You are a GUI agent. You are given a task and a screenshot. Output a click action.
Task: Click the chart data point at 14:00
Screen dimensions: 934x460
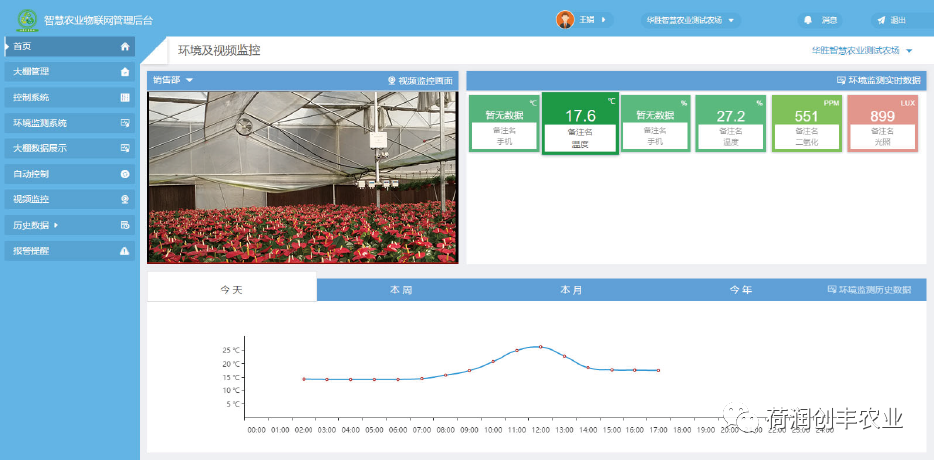click(x=587, y=368)
